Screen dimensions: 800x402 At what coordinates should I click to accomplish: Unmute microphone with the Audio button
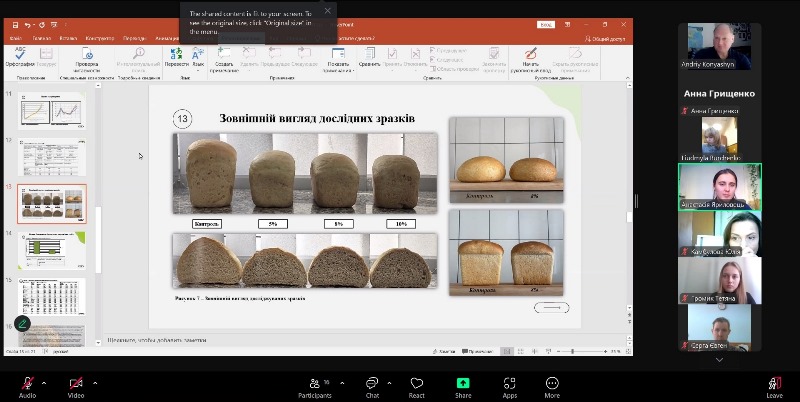tap(27, 384)
